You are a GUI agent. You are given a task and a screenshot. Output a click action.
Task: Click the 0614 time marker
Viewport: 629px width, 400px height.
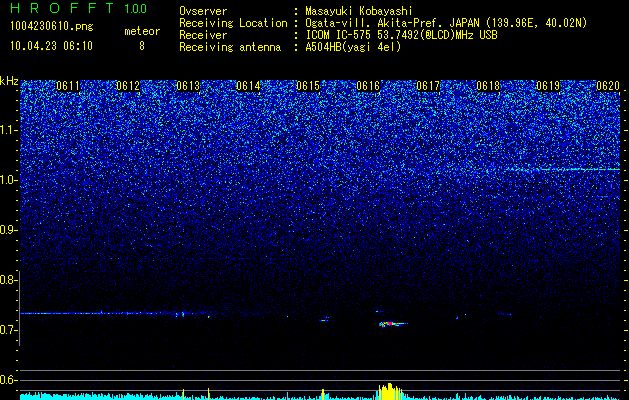[x=248, y=86]
